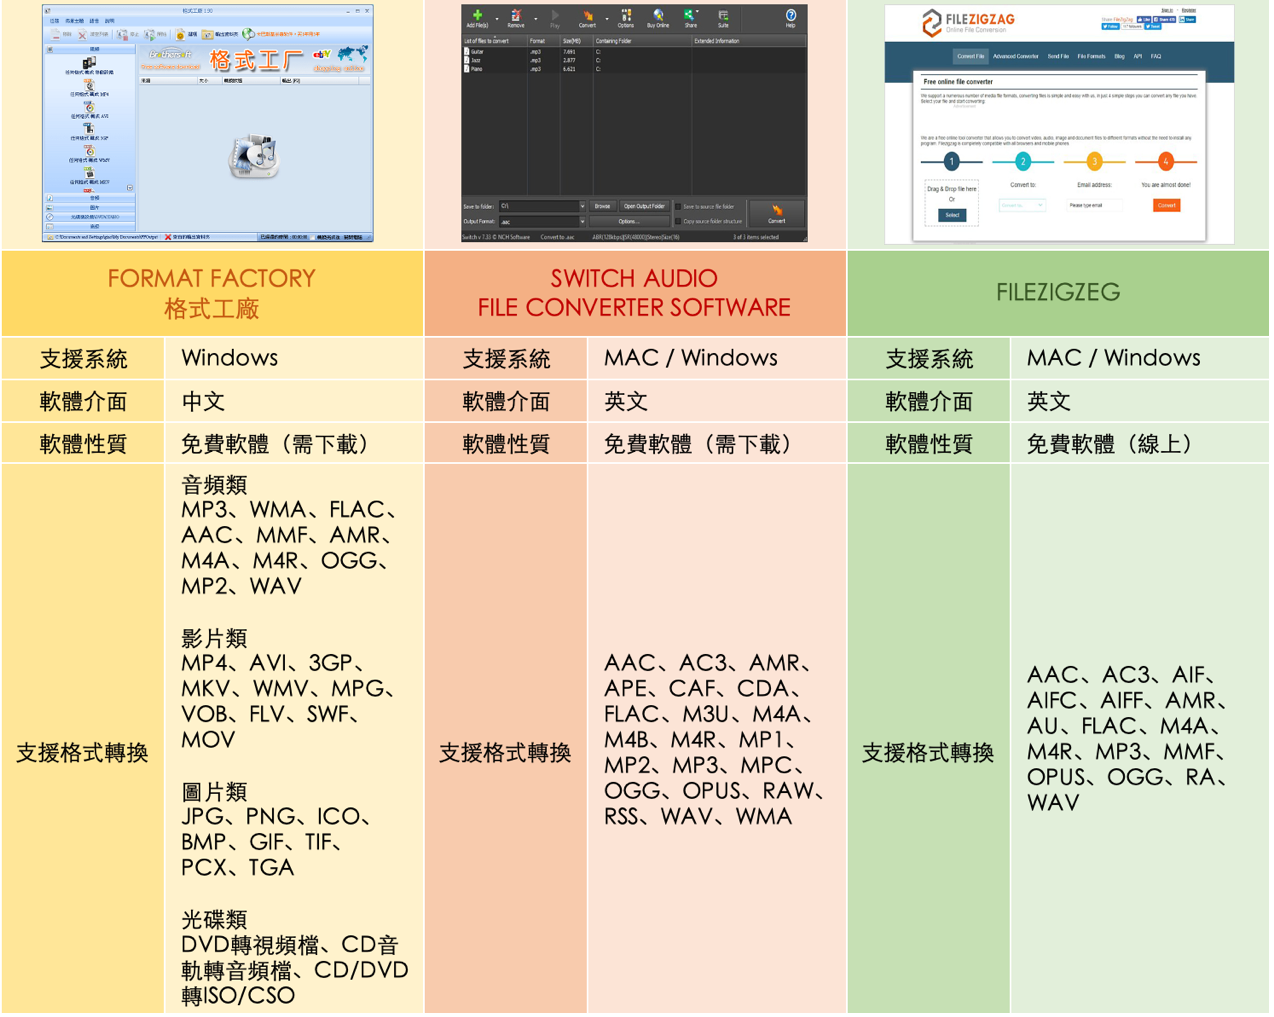Screen dimensions: 1274x1017
Task: Select the Piano file row in Switch
Action: pyautogui.click(x=634, y=69)
